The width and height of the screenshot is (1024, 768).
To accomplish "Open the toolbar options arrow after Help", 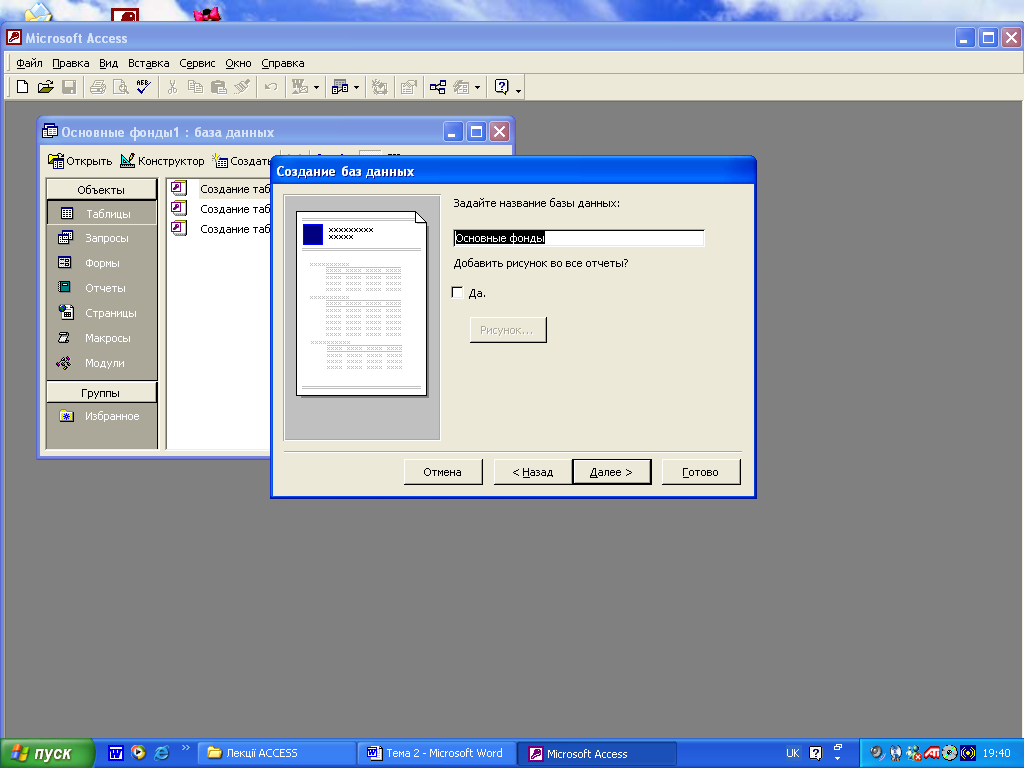I will (519, 91).
